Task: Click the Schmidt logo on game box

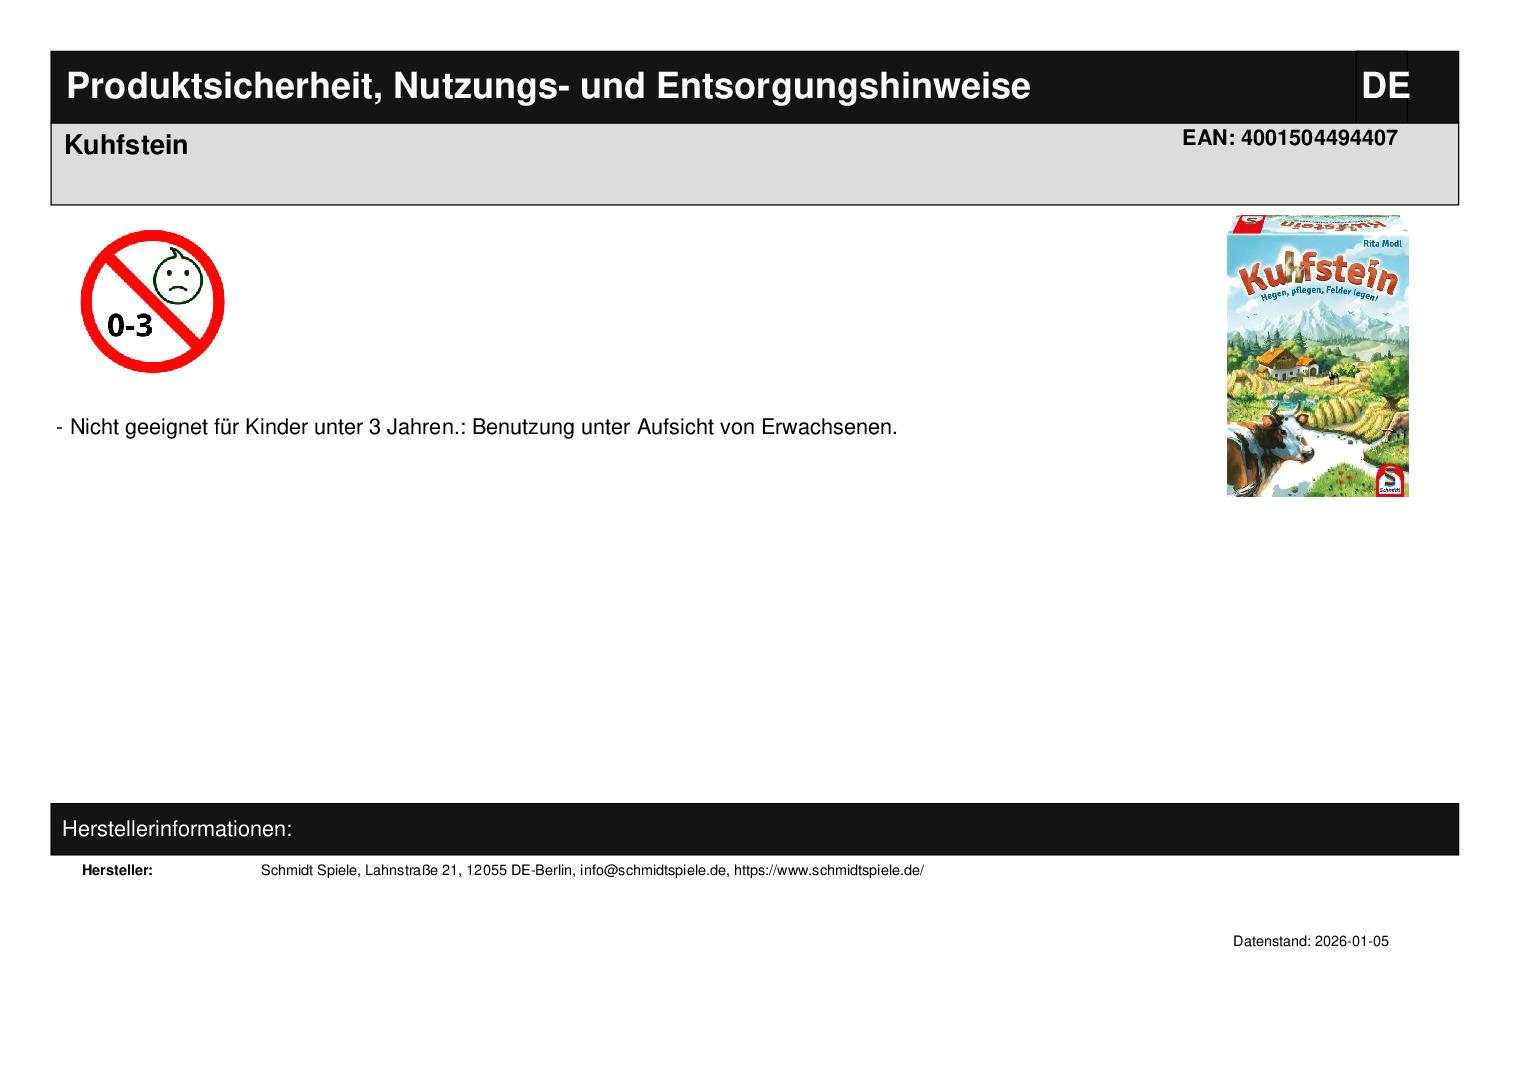Action: coord(1390,480)
